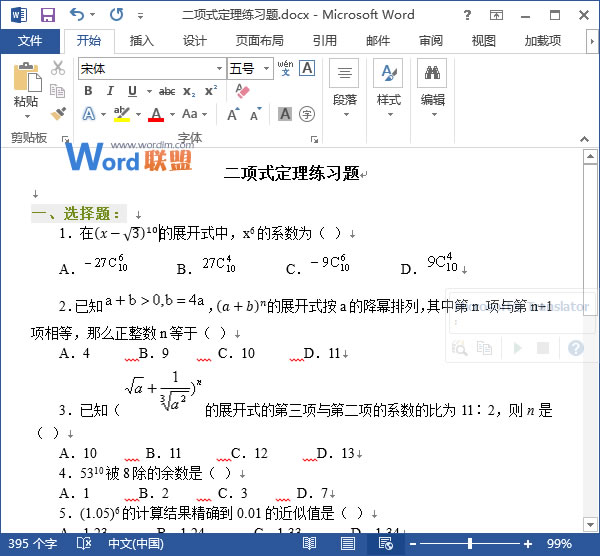Switch to the 引用 tab

[x=324, y=41]
